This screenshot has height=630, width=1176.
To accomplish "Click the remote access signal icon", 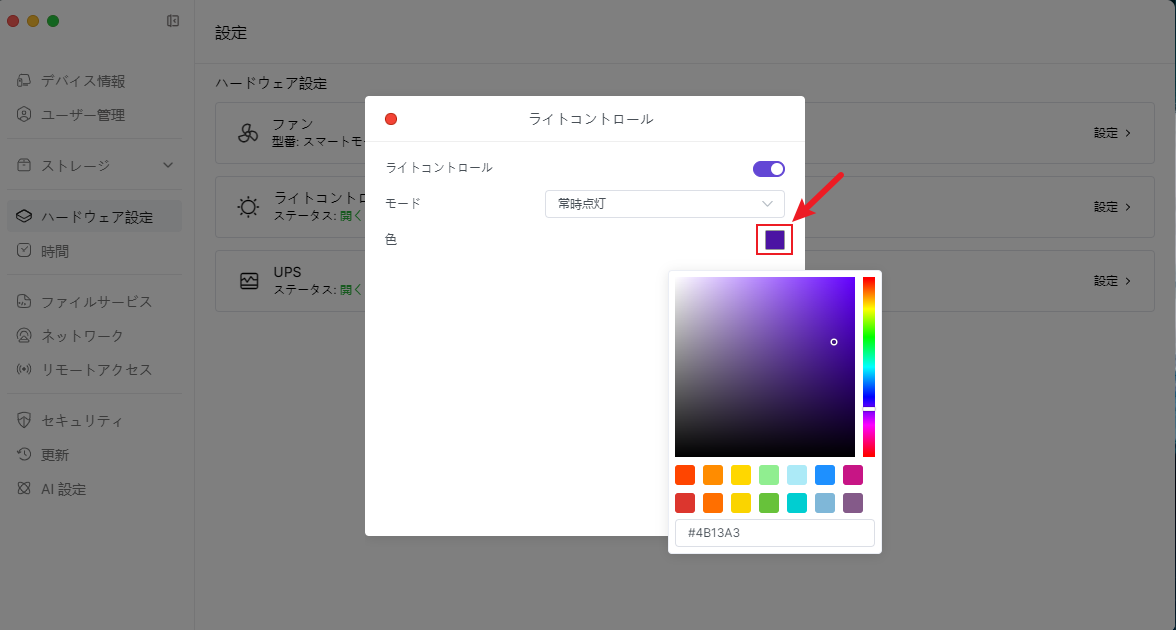I will (25, 370).
